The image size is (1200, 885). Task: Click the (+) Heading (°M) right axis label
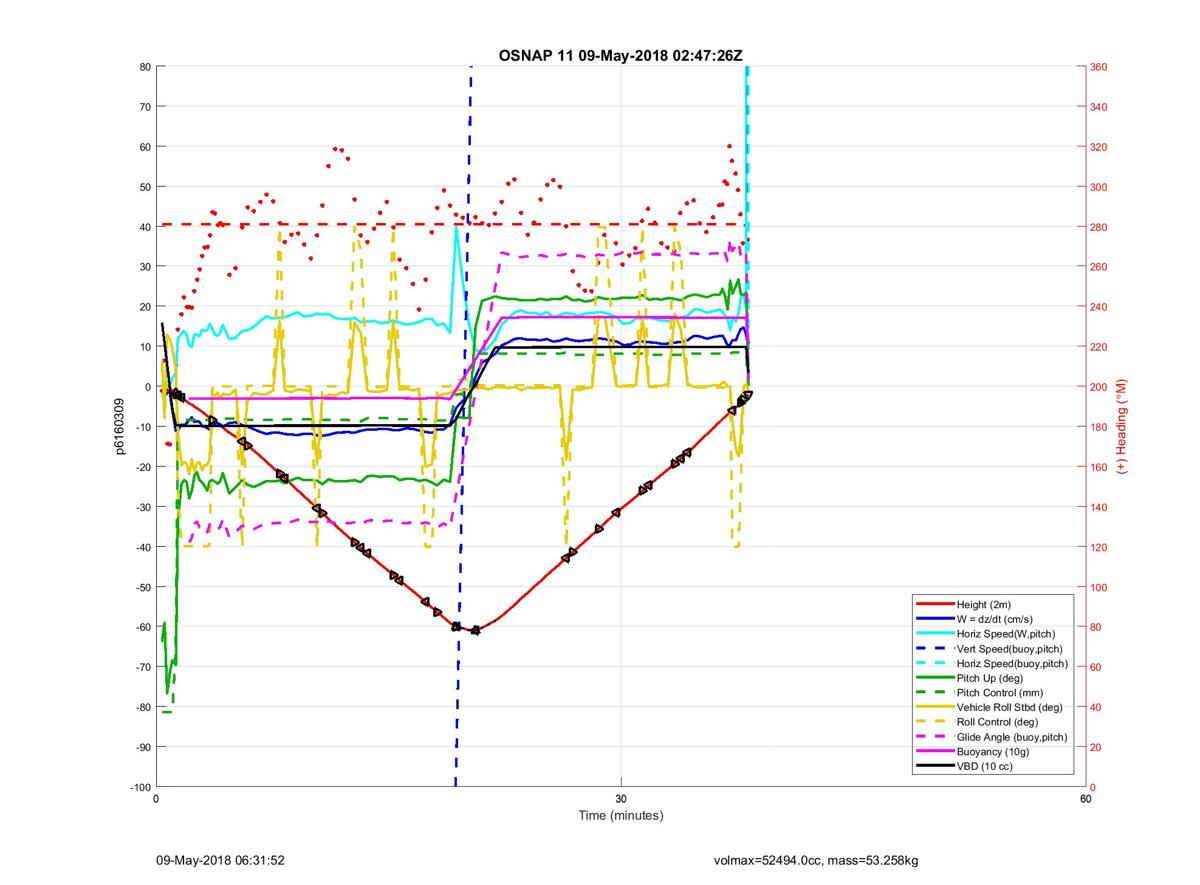(x=1121, y=427)
